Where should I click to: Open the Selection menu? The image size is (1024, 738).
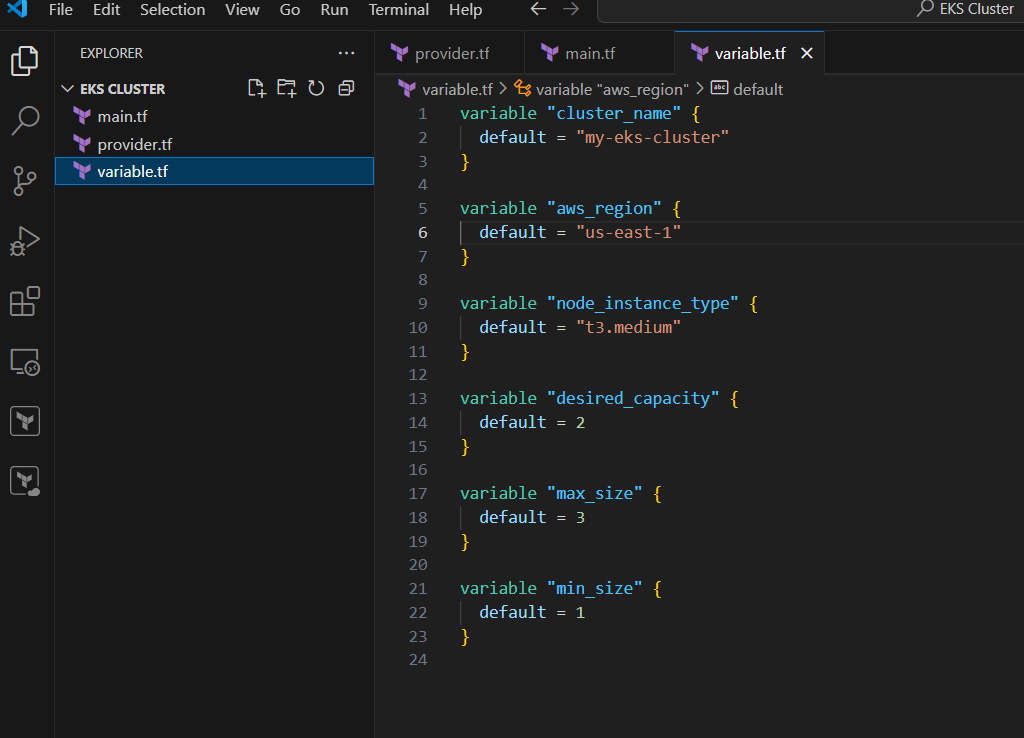[172, 10]
